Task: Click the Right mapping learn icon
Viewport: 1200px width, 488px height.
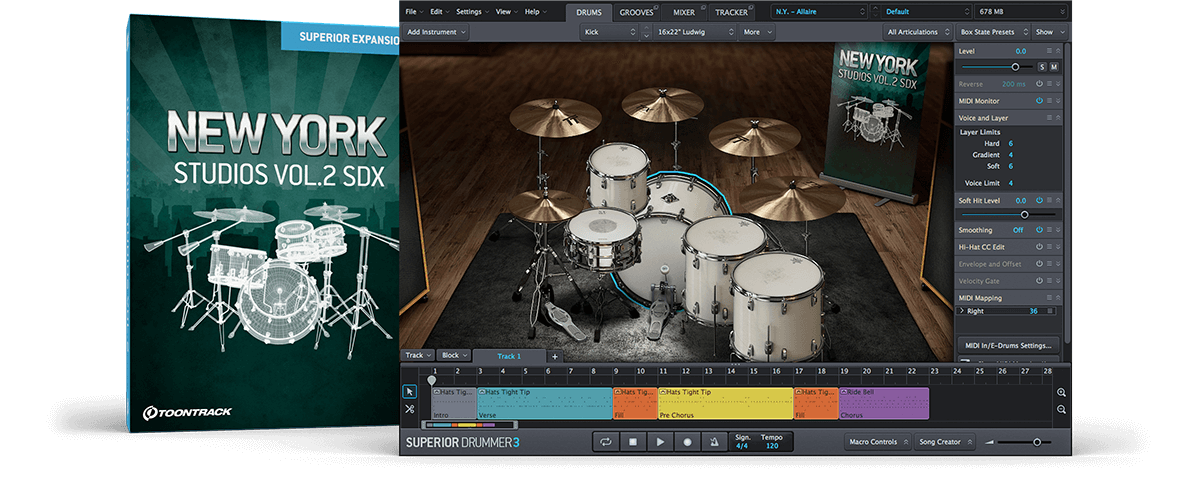Action: coord(1050,311)
